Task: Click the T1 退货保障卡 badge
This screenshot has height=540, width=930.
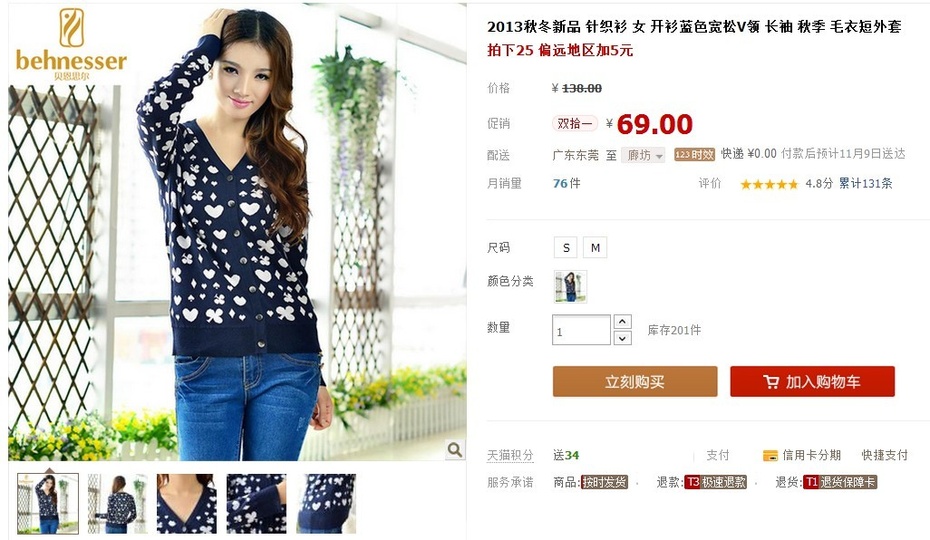Action: [x=840, y=482]
